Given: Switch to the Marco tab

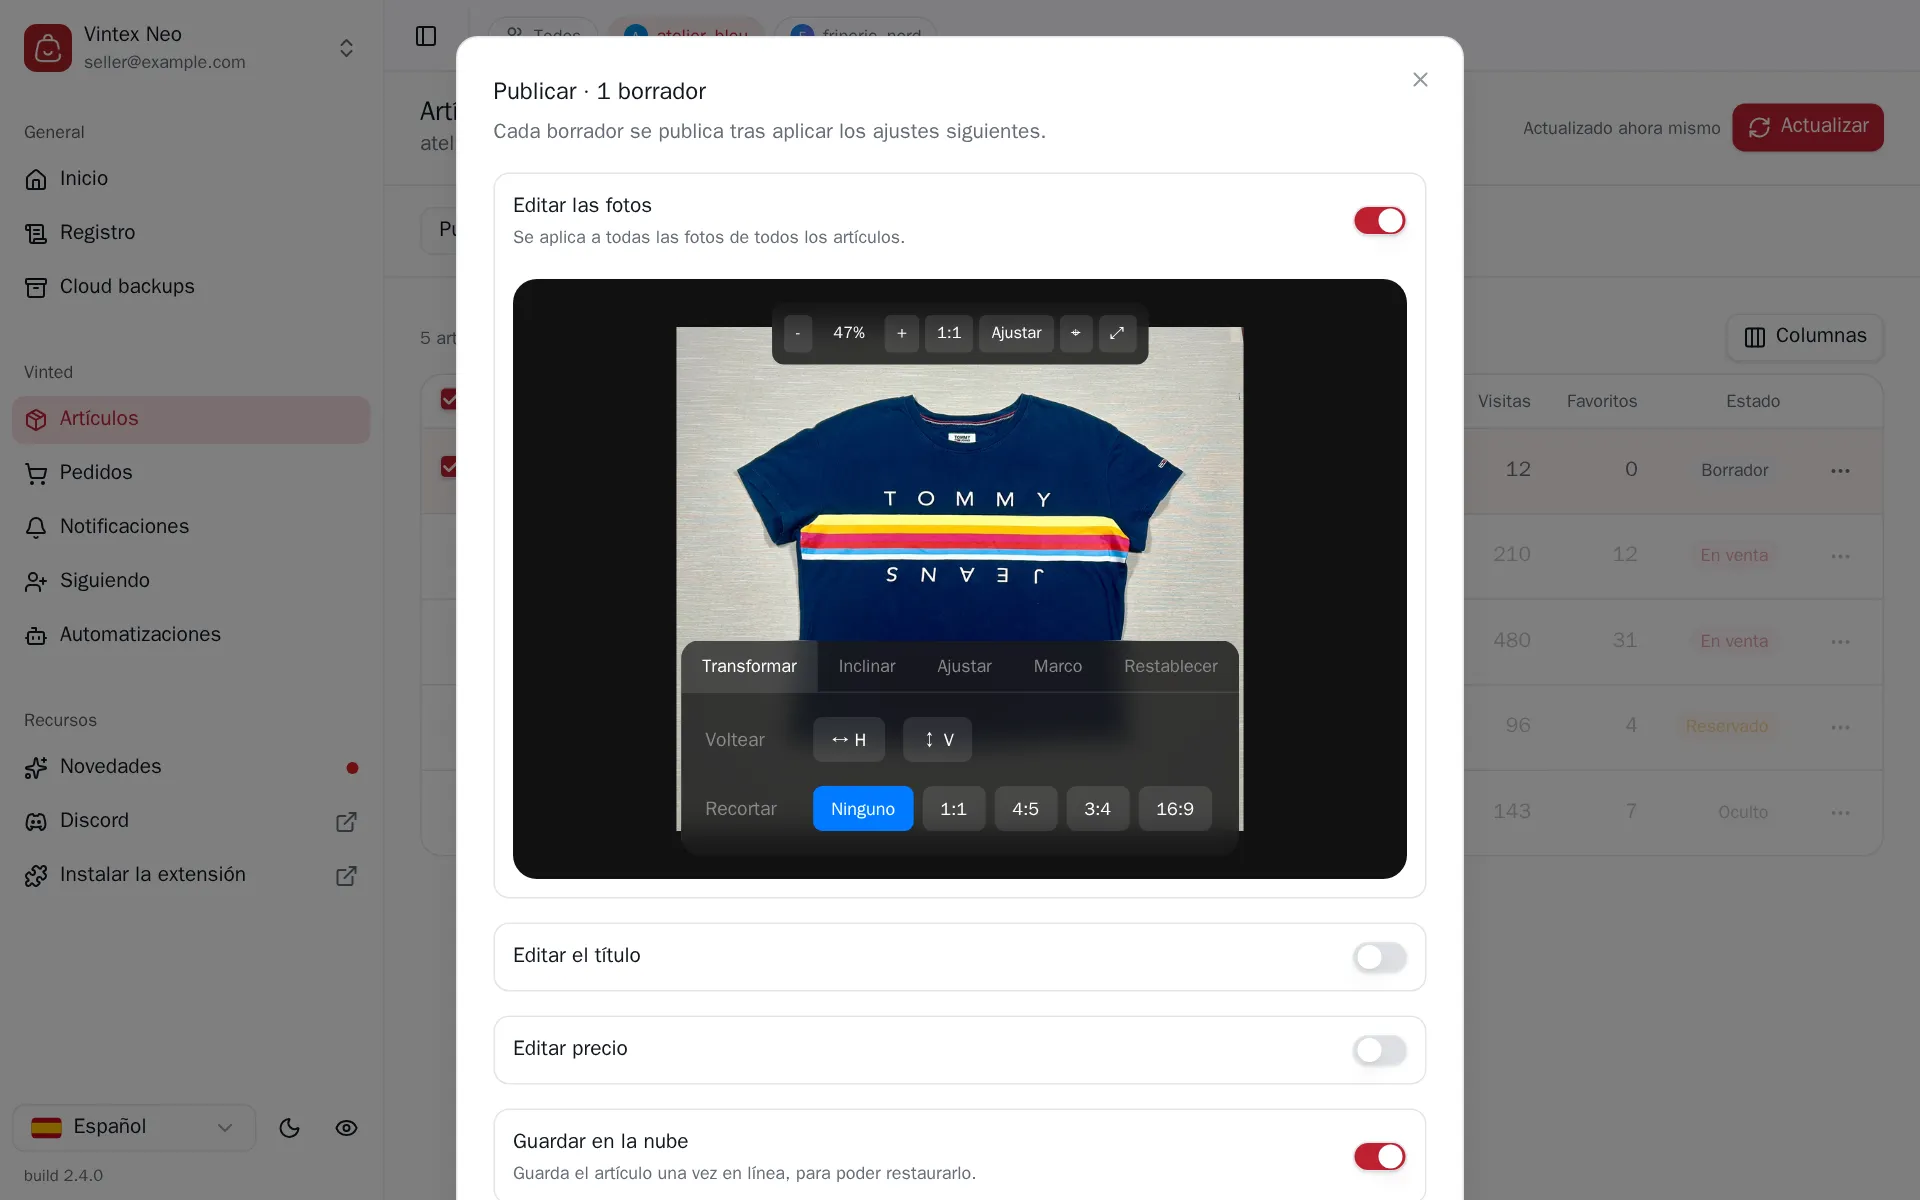Looking at the screenshot, I should 1058,666.
